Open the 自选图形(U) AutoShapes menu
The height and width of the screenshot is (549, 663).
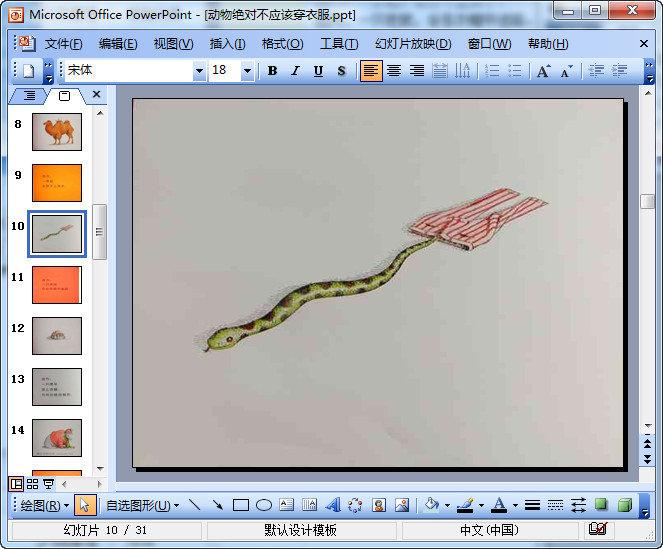click(142, 505)
